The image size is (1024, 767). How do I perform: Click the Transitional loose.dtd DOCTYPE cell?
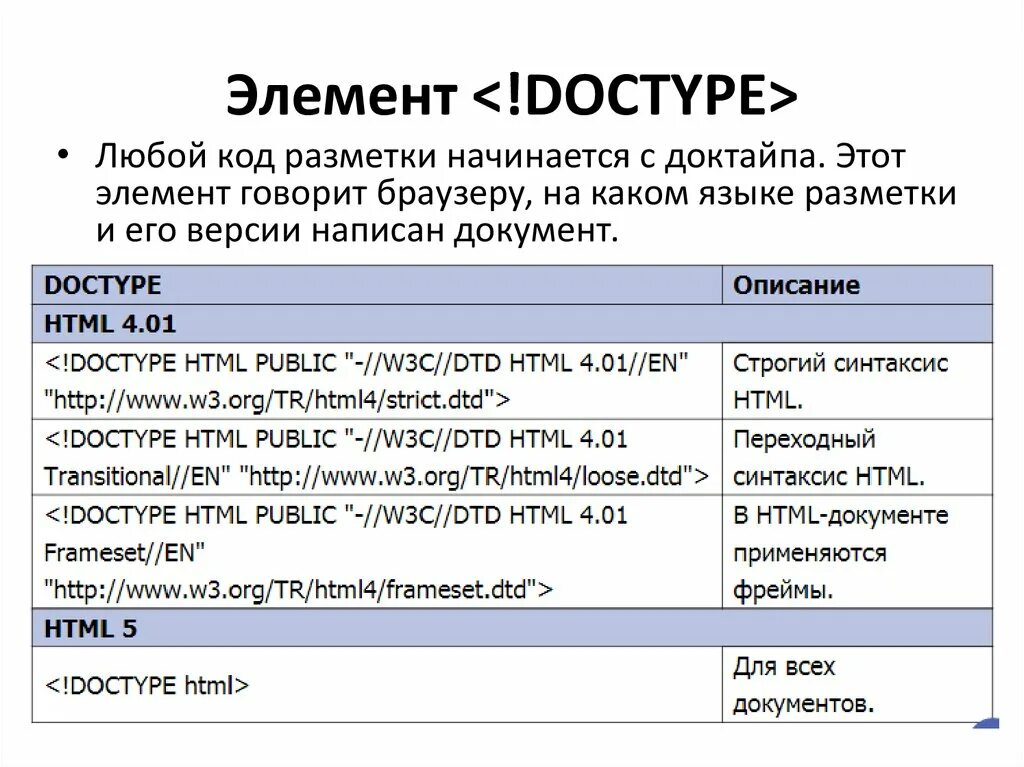[377, 457]
